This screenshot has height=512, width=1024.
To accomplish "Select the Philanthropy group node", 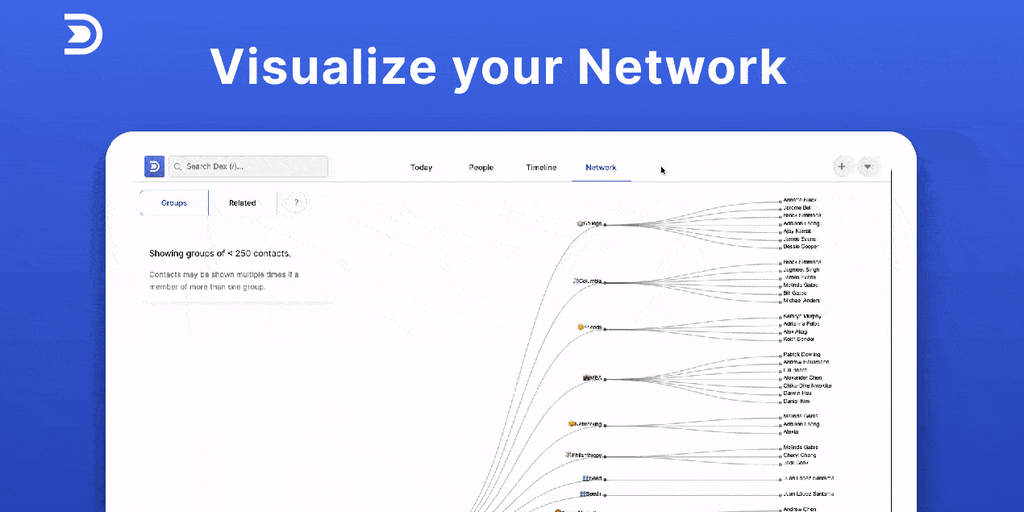I will click(584, 455).
